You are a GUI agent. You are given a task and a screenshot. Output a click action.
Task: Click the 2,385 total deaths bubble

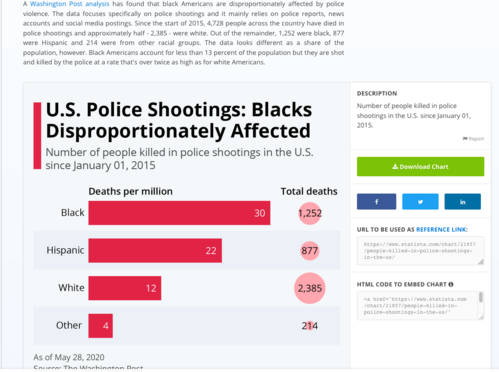pyautogui.click(x=310, y=288)
